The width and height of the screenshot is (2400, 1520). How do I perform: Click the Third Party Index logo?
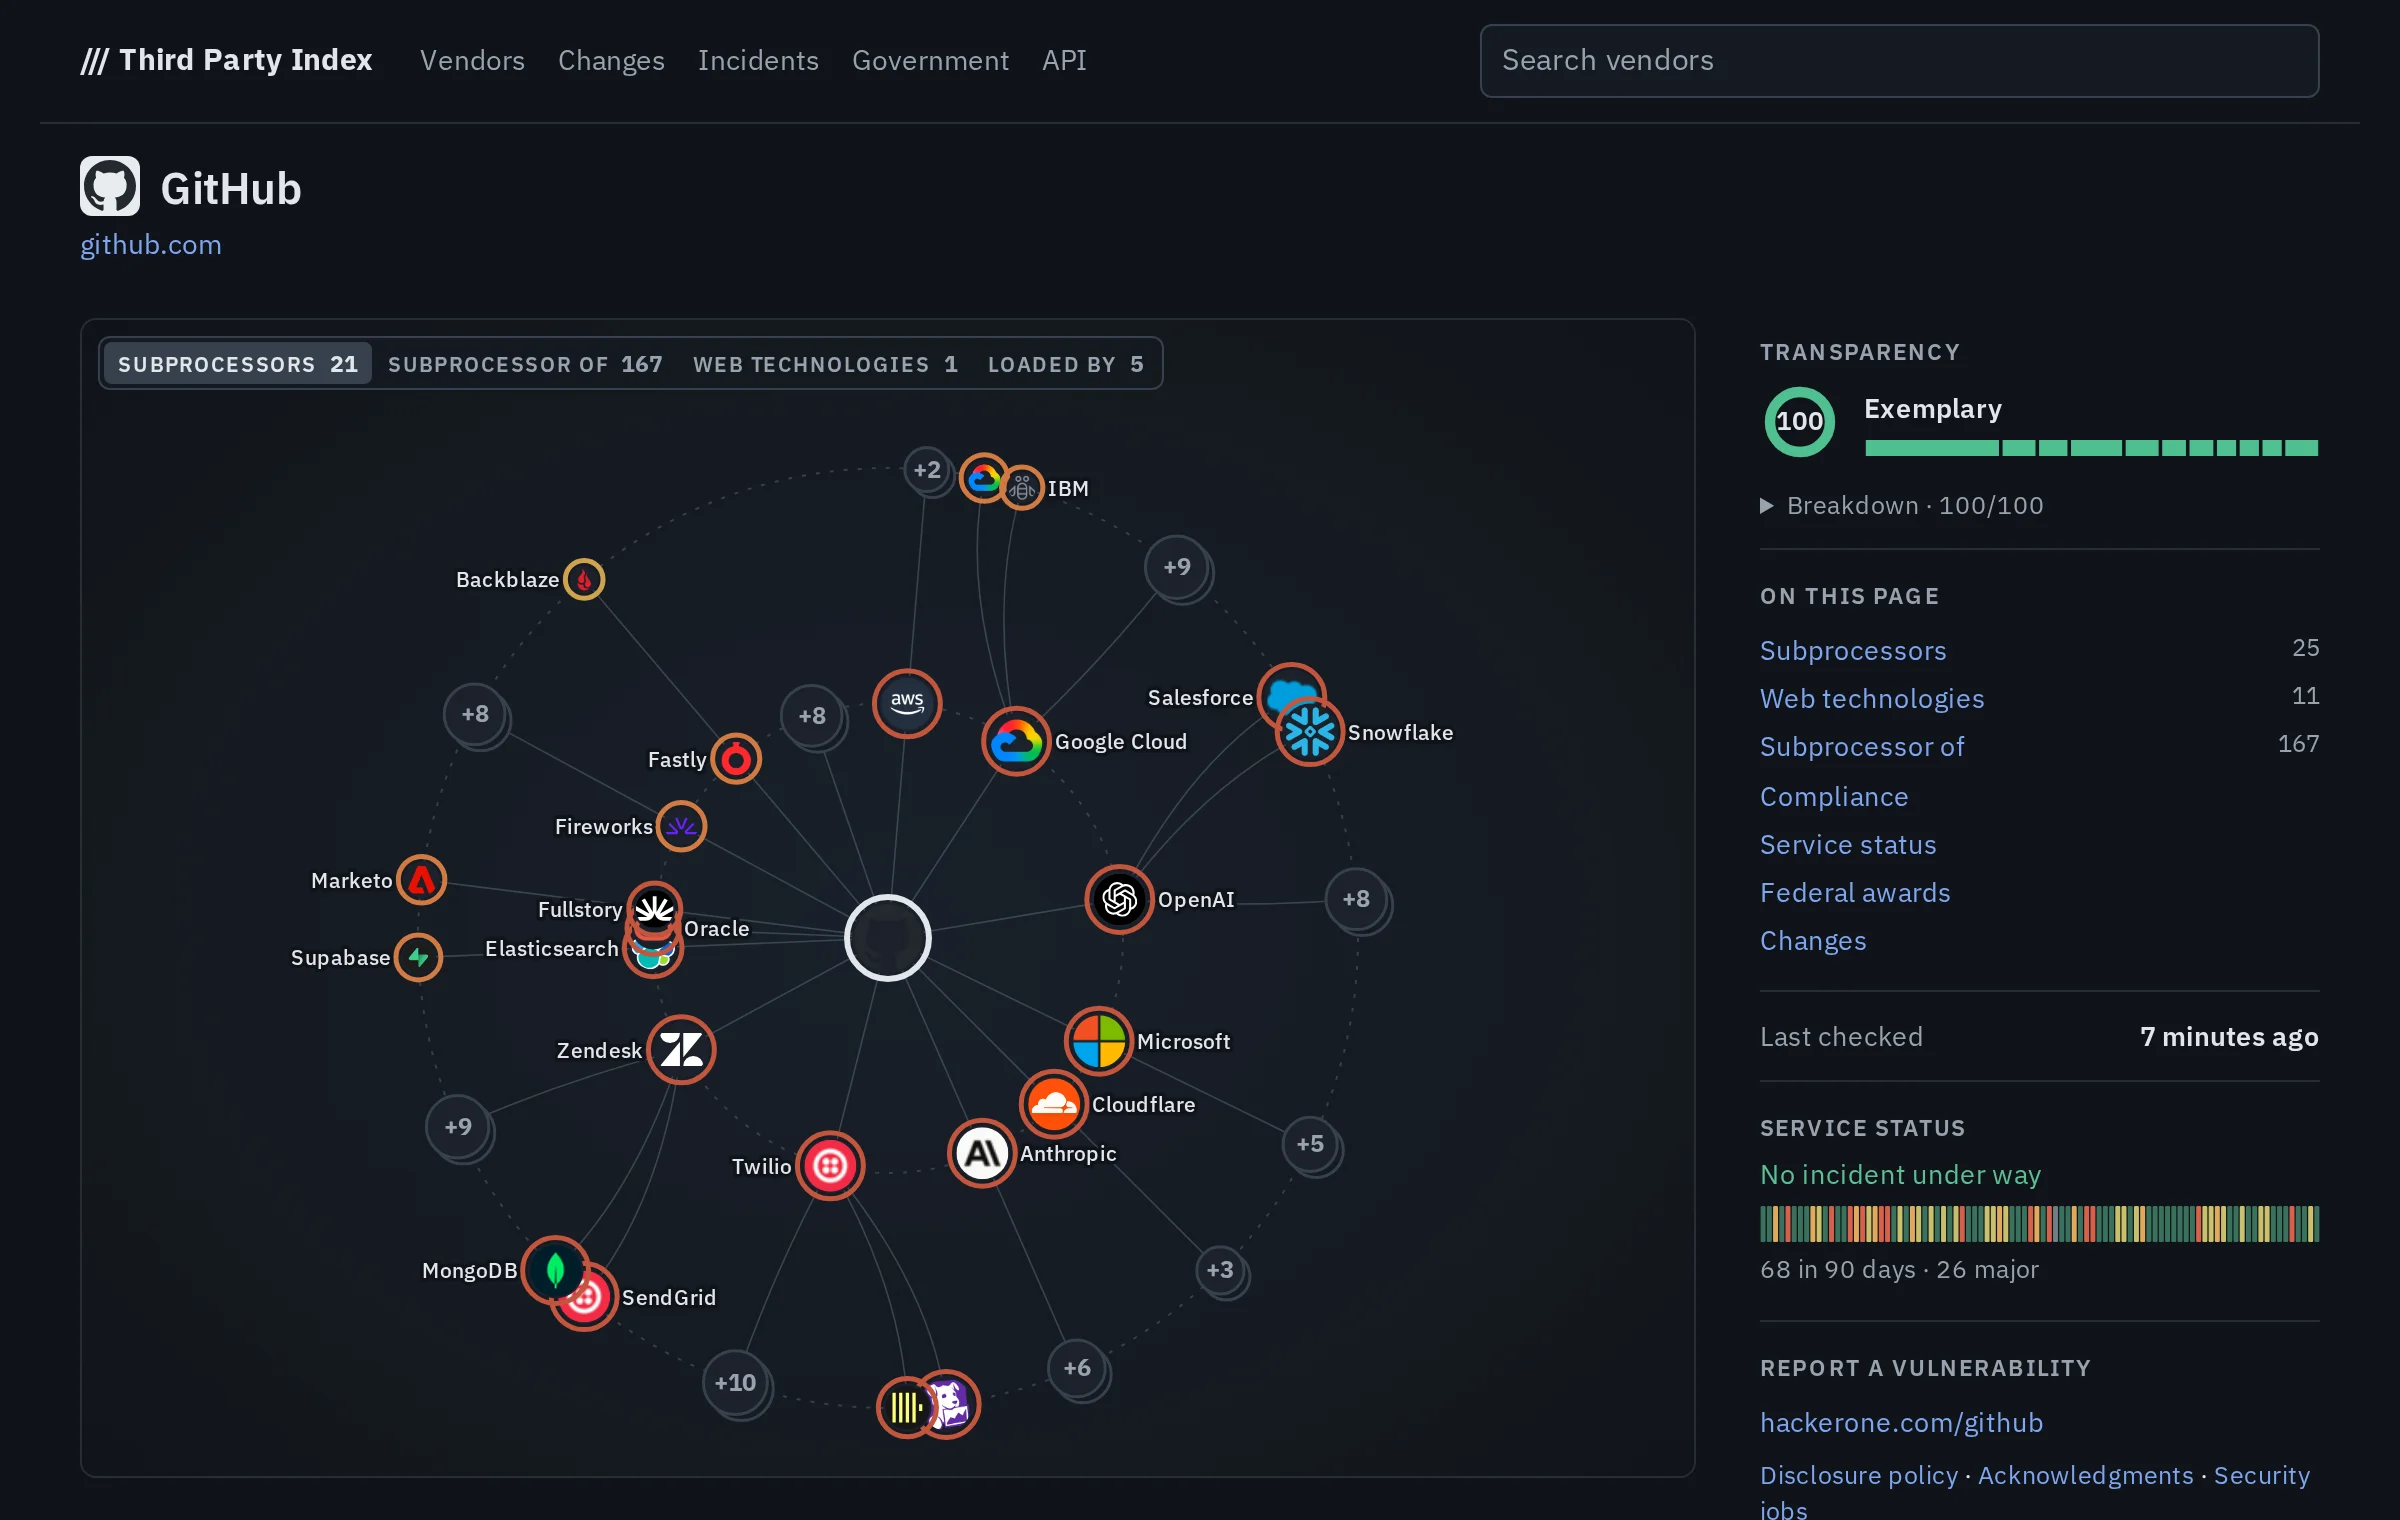point(226,60)
